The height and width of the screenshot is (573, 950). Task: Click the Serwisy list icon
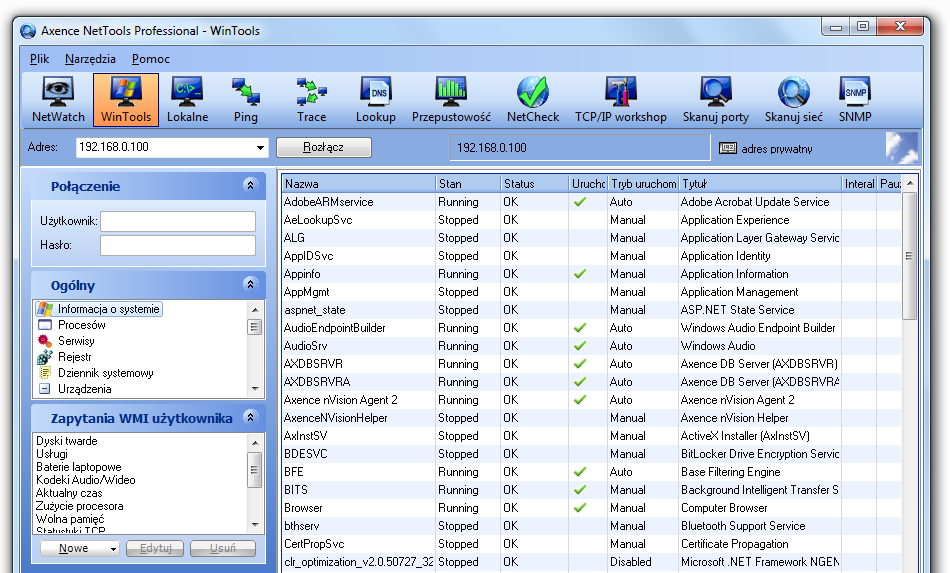[45, 341]
